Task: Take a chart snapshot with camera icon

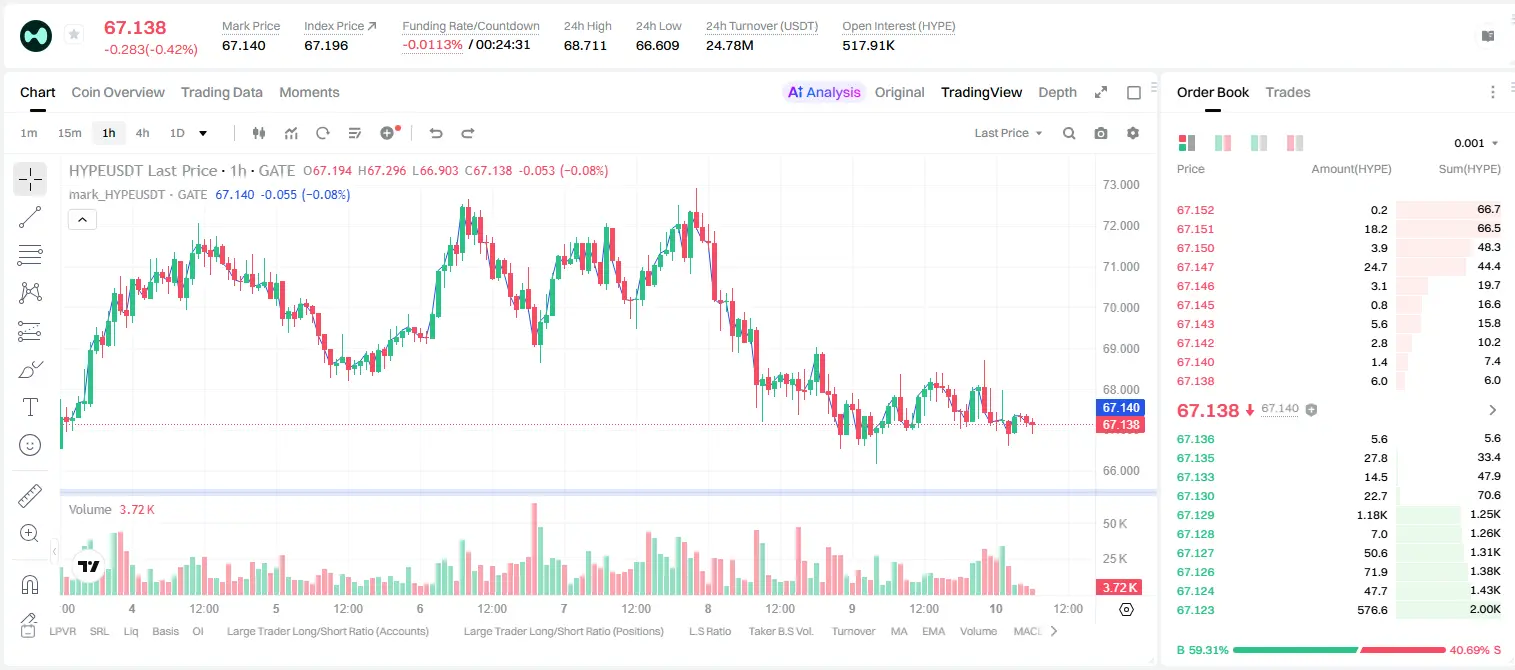Action: [x=1101, y=133]
